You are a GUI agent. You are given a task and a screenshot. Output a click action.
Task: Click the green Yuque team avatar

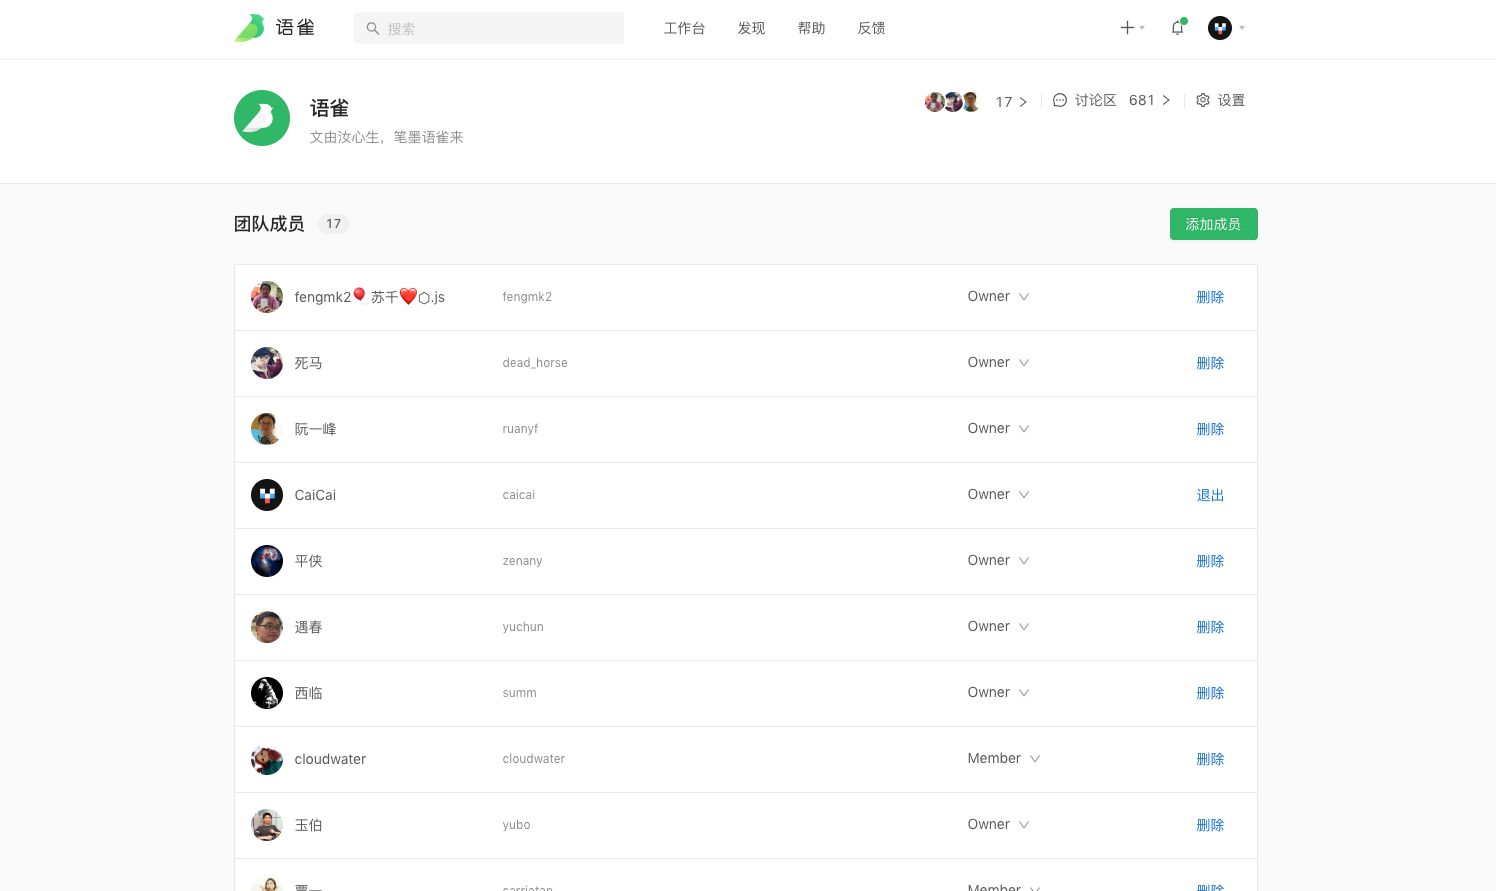(262, 118)
